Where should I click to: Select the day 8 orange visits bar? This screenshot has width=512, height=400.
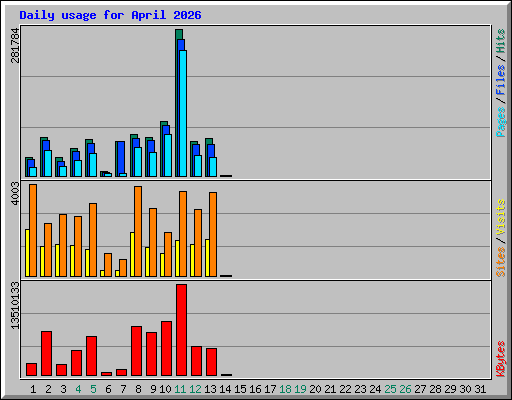tap(138, 231)
